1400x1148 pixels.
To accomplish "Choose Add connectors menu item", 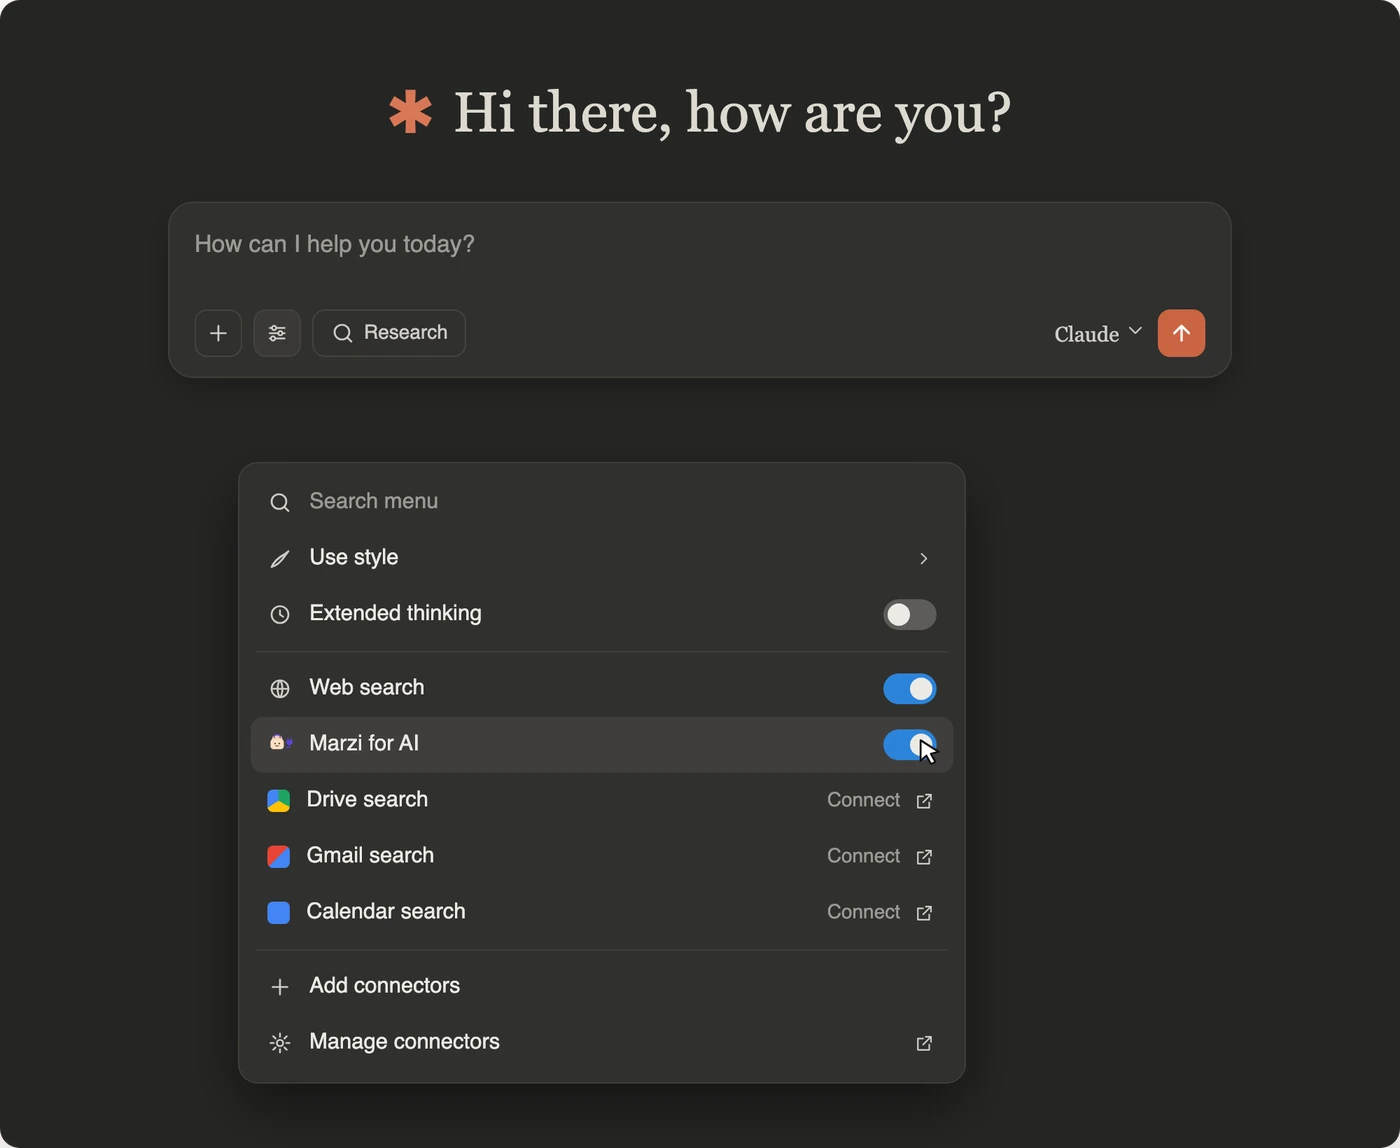I will coord(601,986).
